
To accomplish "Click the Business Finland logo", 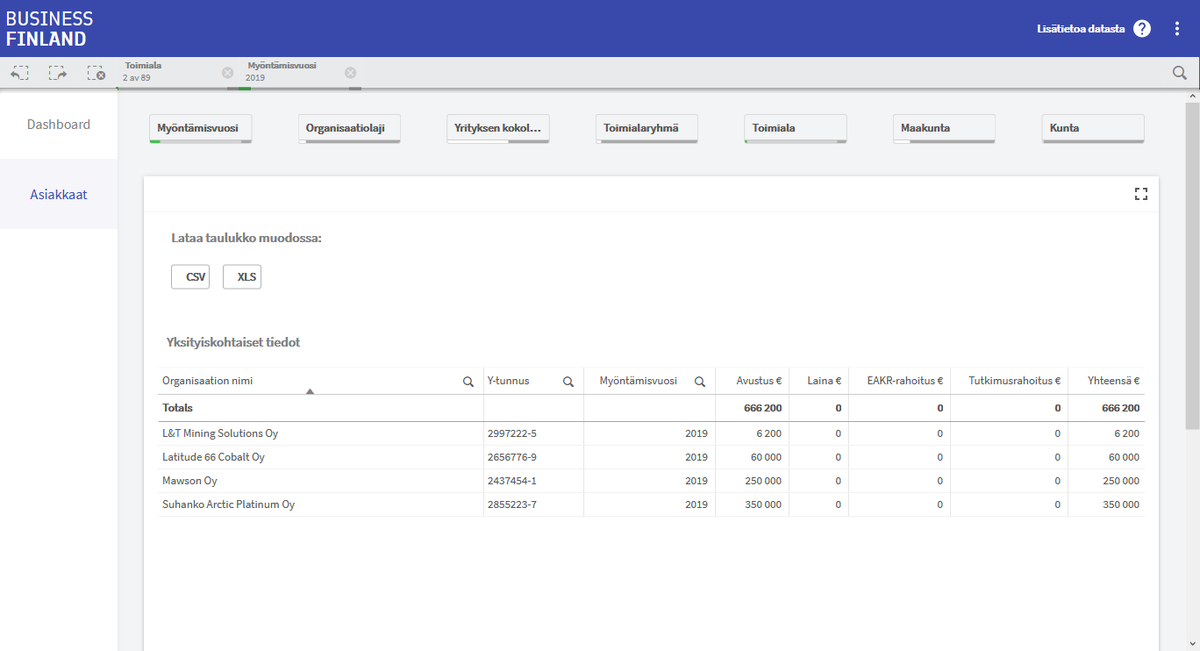I will (50, 29).
